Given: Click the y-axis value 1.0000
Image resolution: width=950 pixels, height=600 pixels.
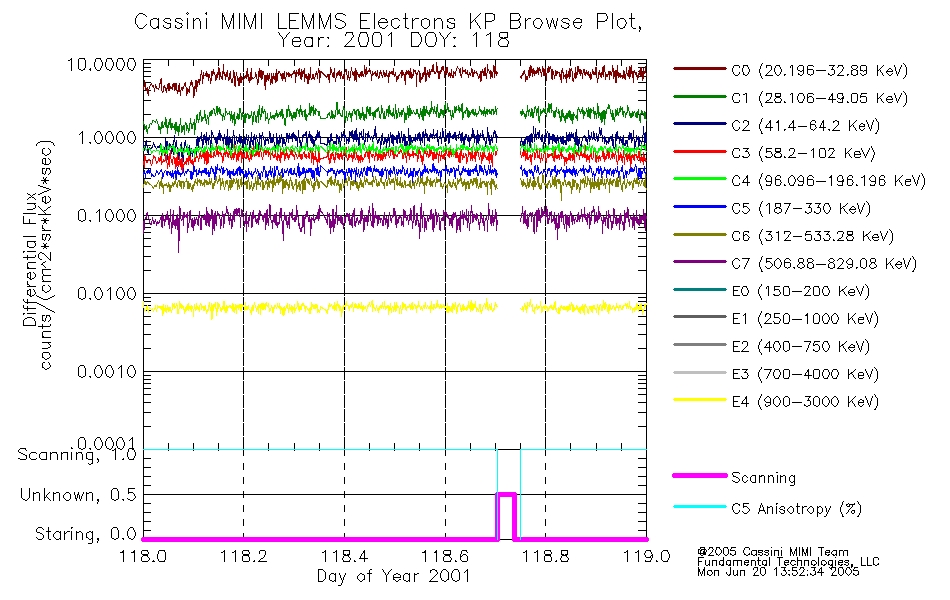Looking at the screenshot, I should [107, 138].
